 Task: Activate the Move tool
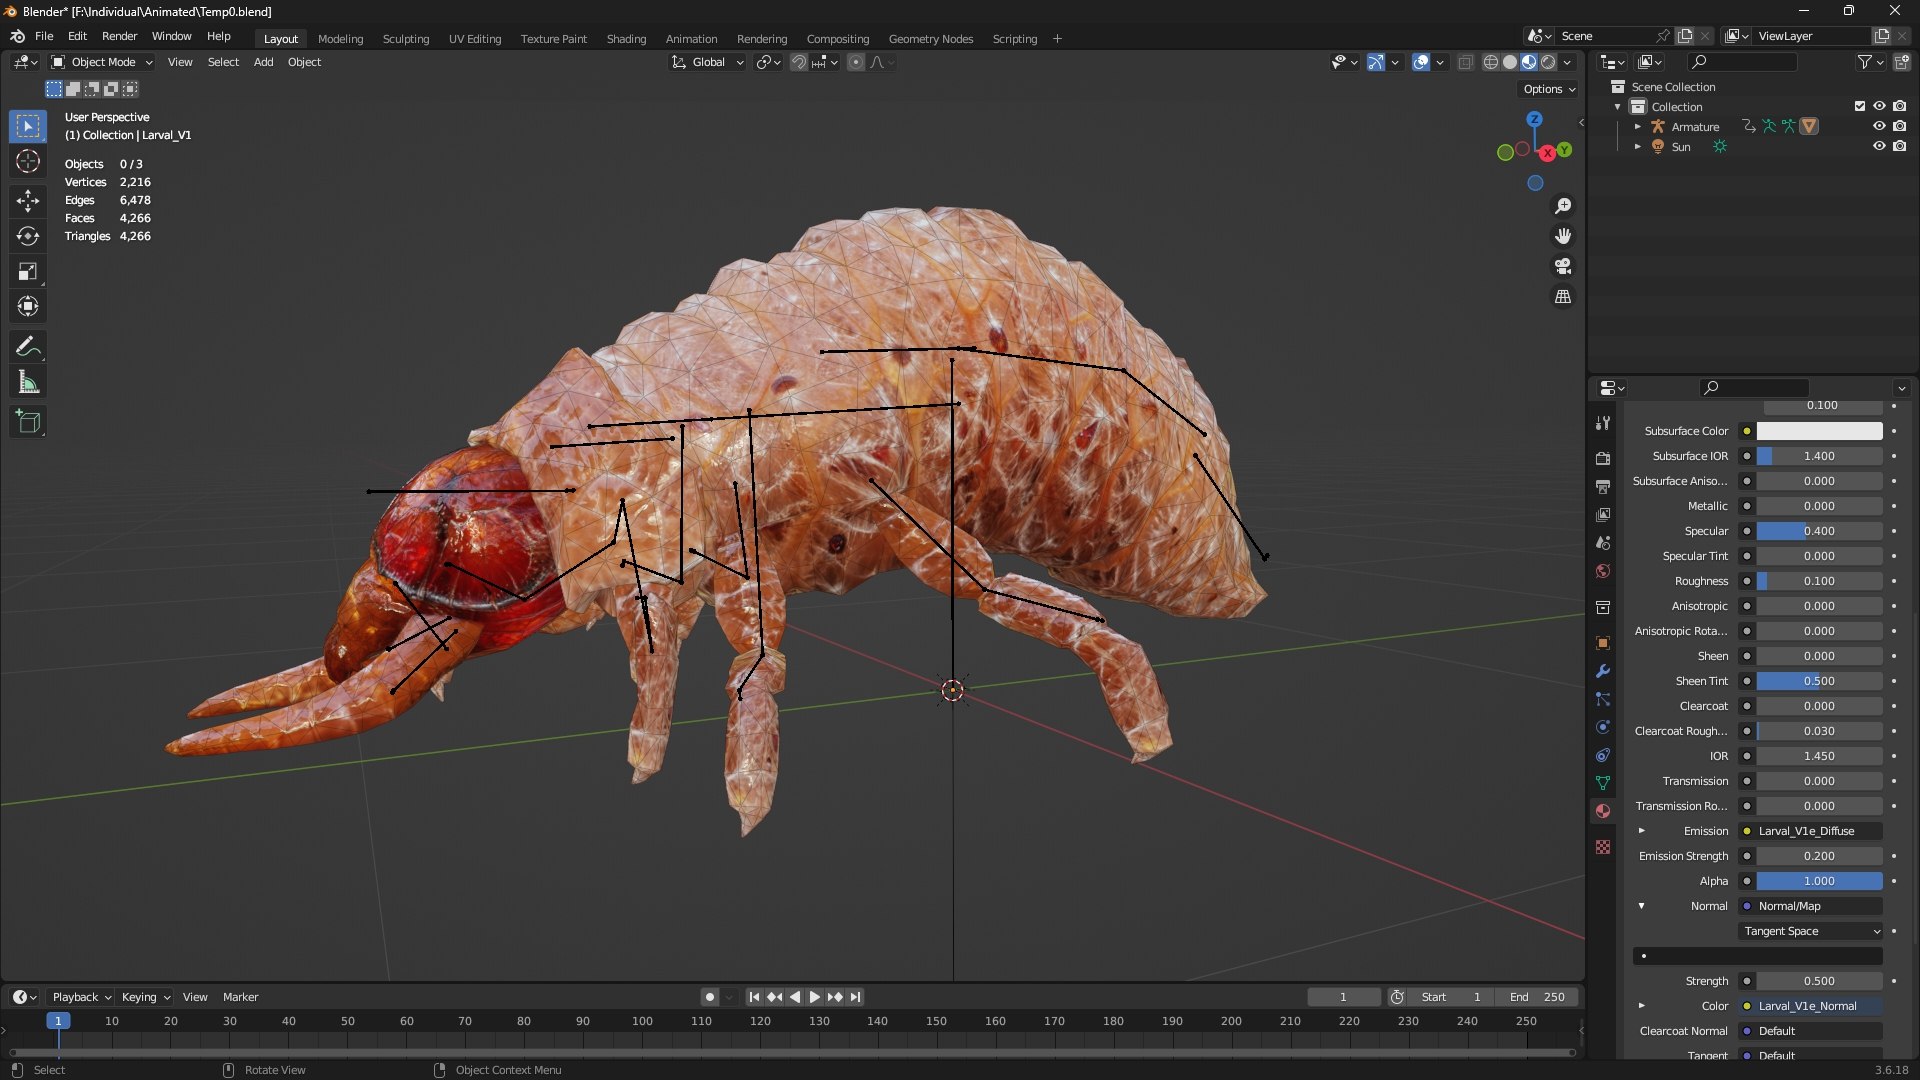pos(28,201)
